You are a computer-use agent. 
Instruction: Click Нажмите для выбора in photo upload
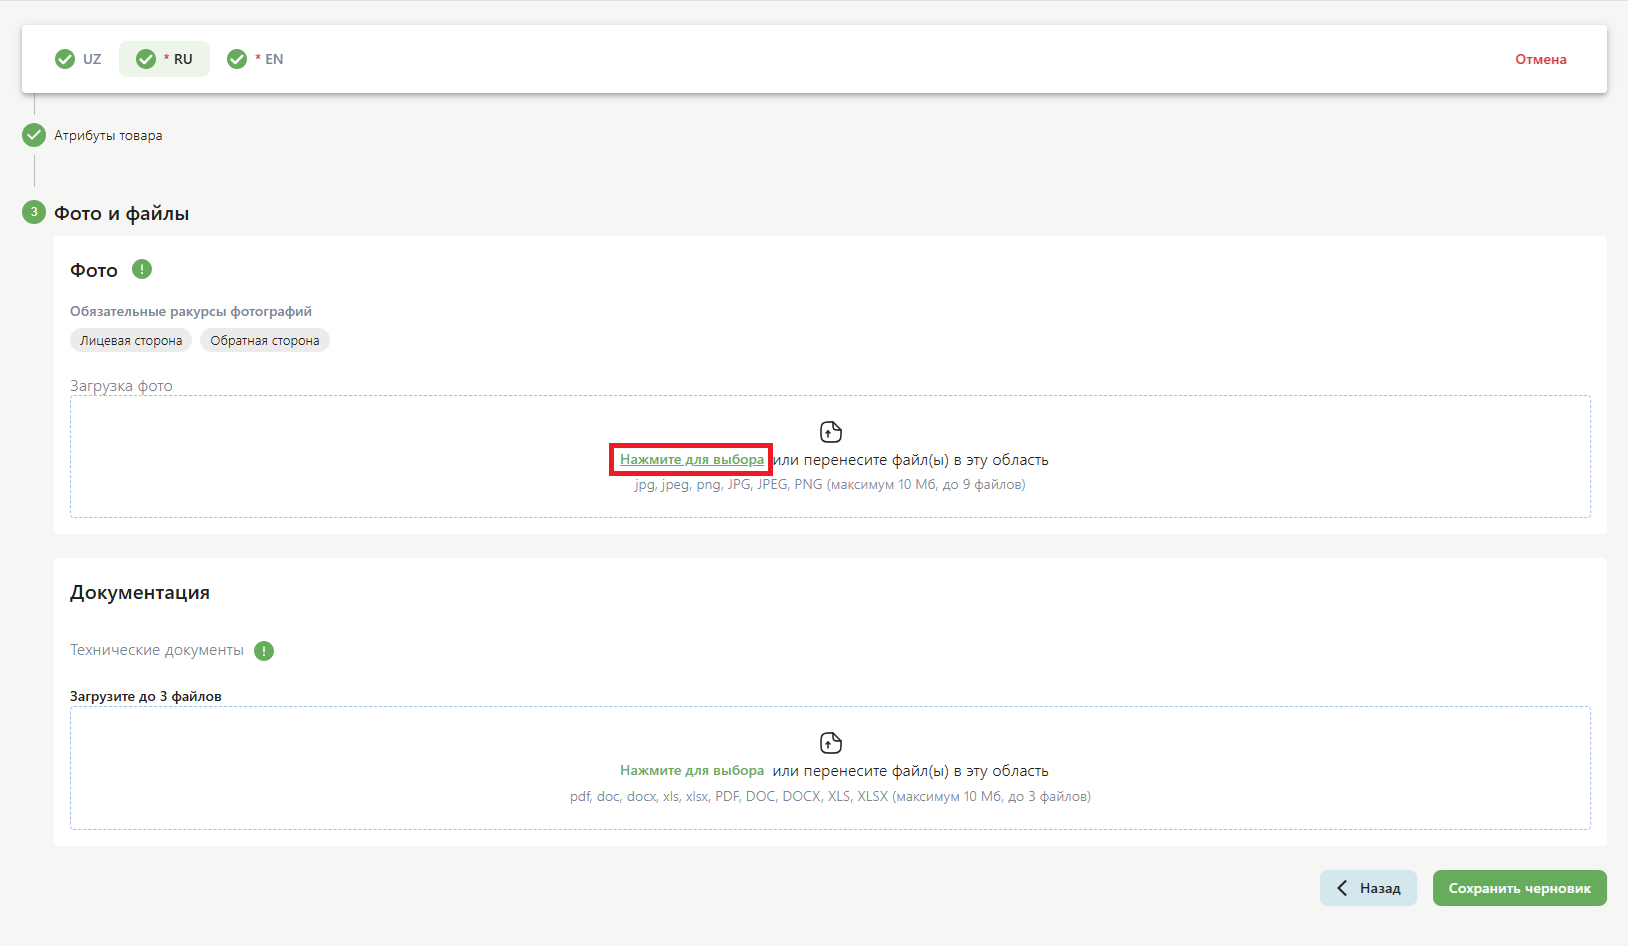pyautogui.click(x=691, y=460)
